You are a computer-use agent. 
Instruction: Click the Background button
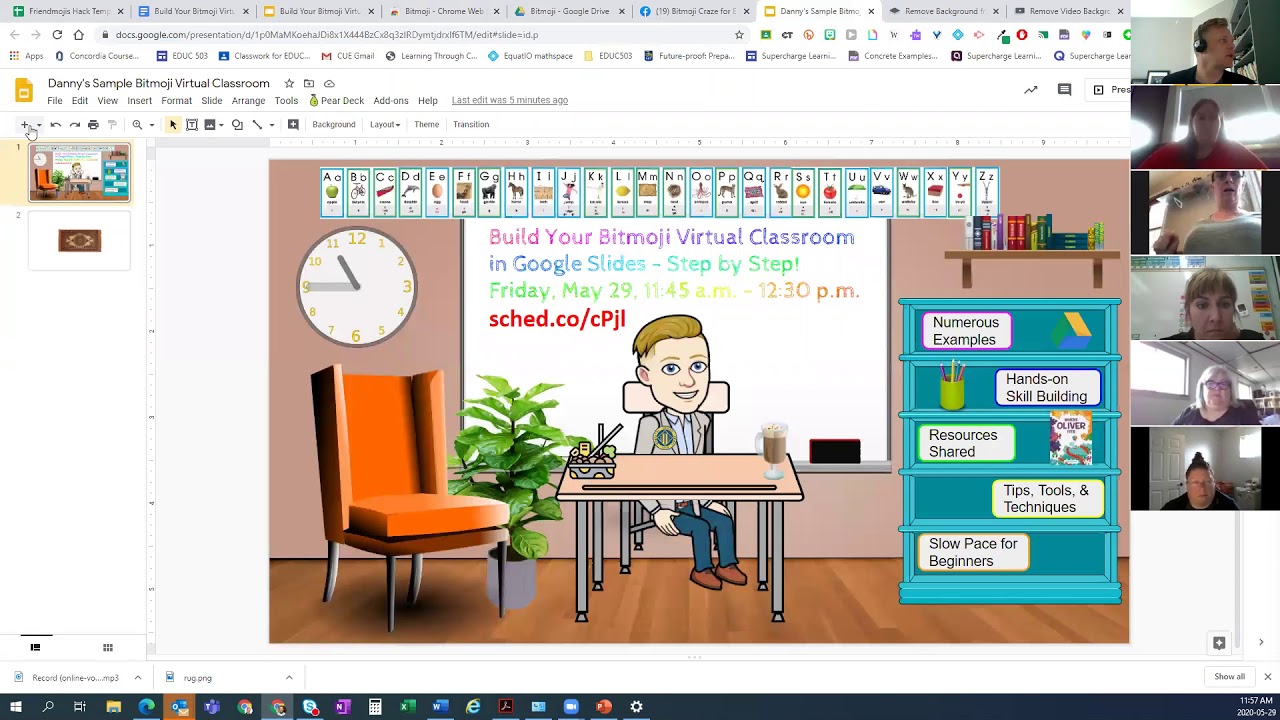[x=333, y=125]
